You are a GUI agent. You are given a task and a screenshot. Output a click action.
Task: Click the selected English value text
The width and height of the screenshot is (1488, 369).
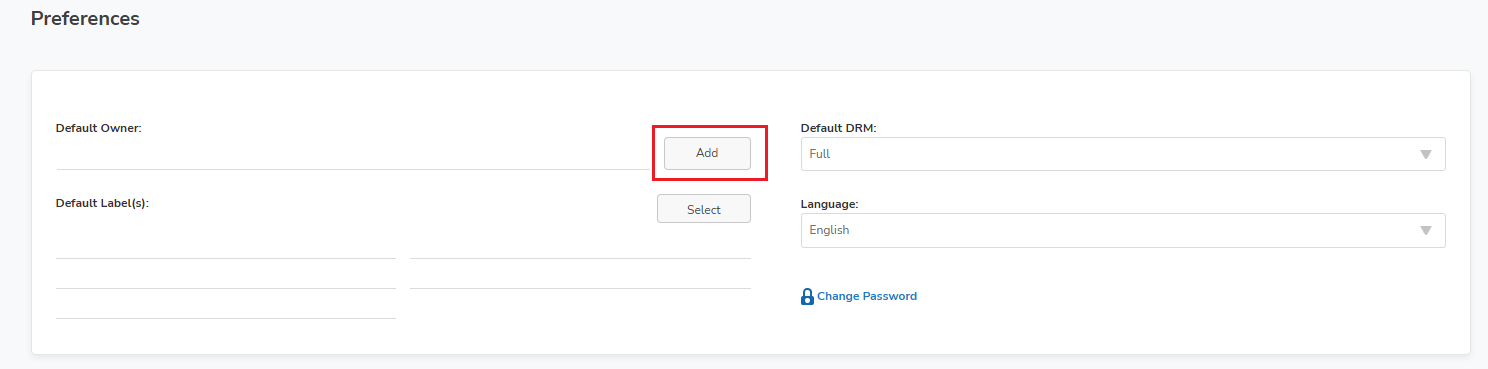pos(829,230)
